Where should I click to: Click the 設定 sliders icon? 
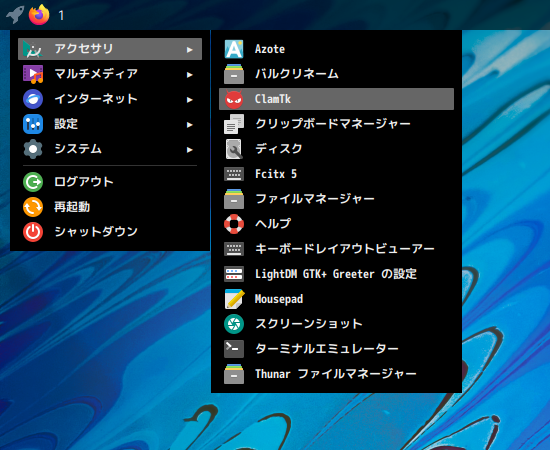click(33, 124)
